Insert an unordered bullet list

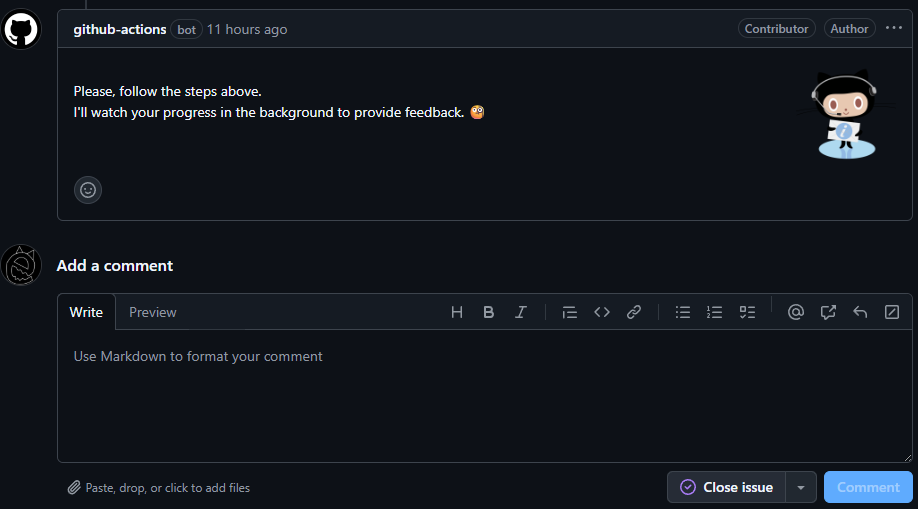(x=683, y=312)
